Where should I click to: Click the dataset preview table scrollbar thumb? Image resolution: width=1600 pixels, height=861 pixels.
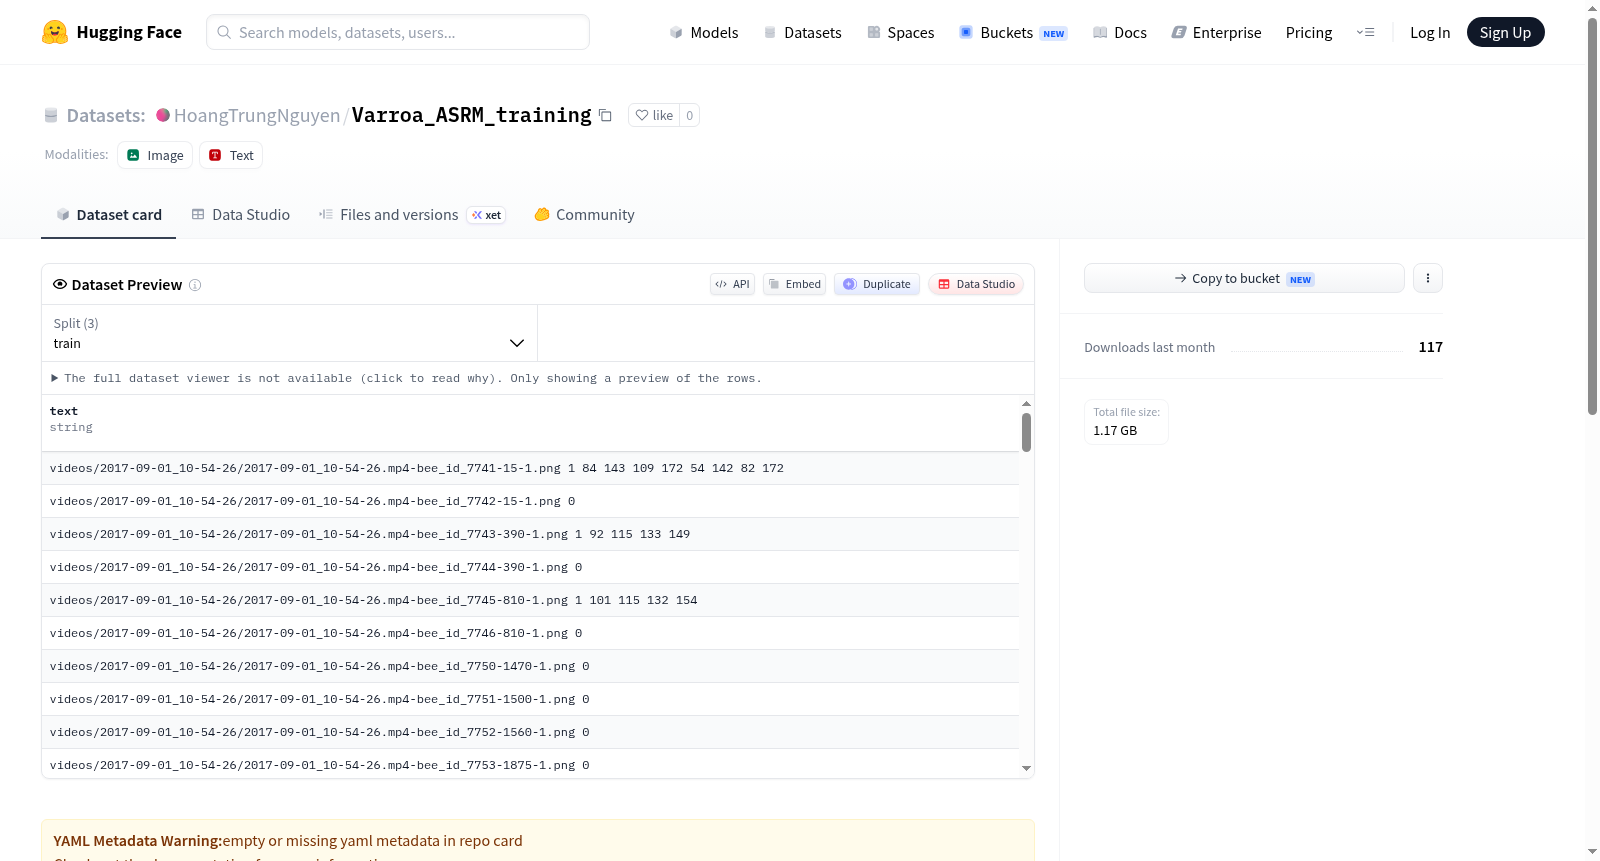pyautogui.click(x=1026, y=432)
